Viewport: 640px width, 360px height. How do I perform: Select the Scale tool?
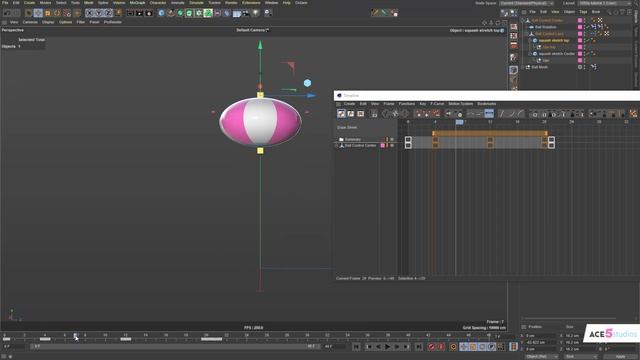pos(48,13)
